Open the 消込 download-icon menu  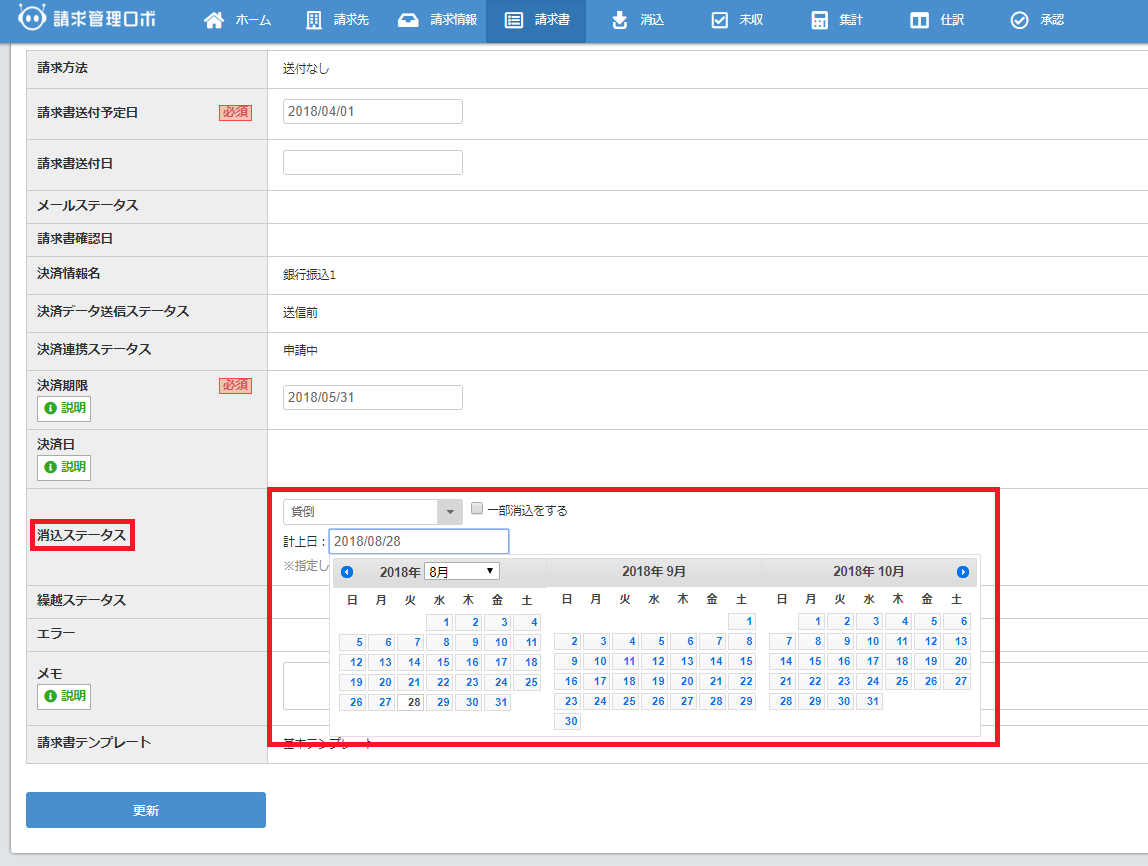[x=638, y=20]
